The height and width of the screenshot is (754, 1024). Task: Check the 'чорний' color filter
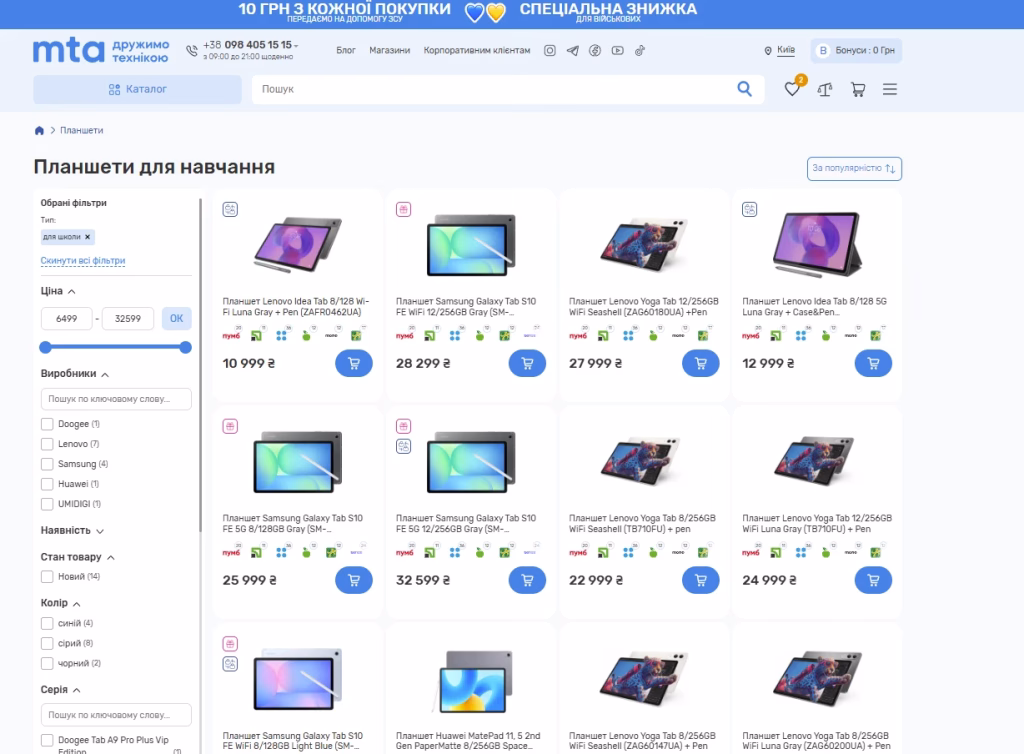pyautogui.click(x=47, y=663)
